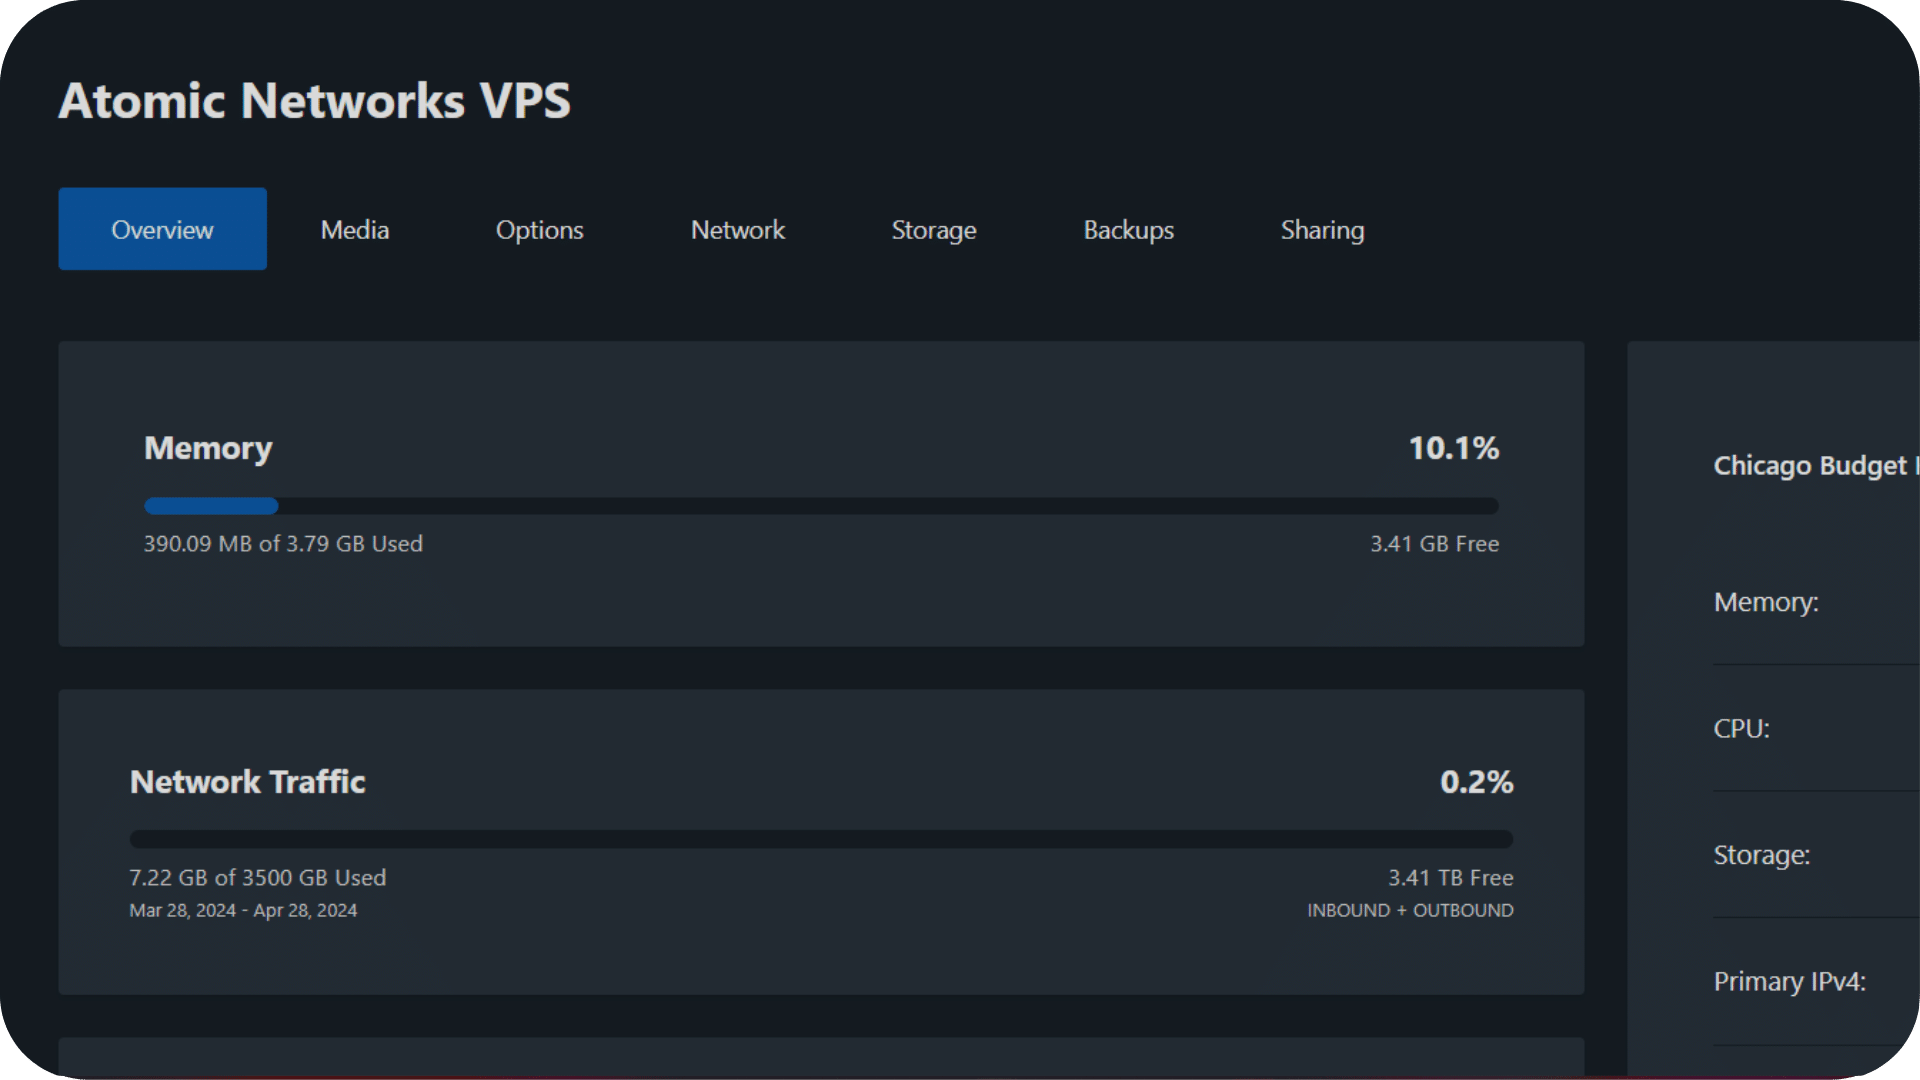This screenshot has height=1080, width=1920.
Task: Click the Storage: row in sidebar
Action: 1761,855
